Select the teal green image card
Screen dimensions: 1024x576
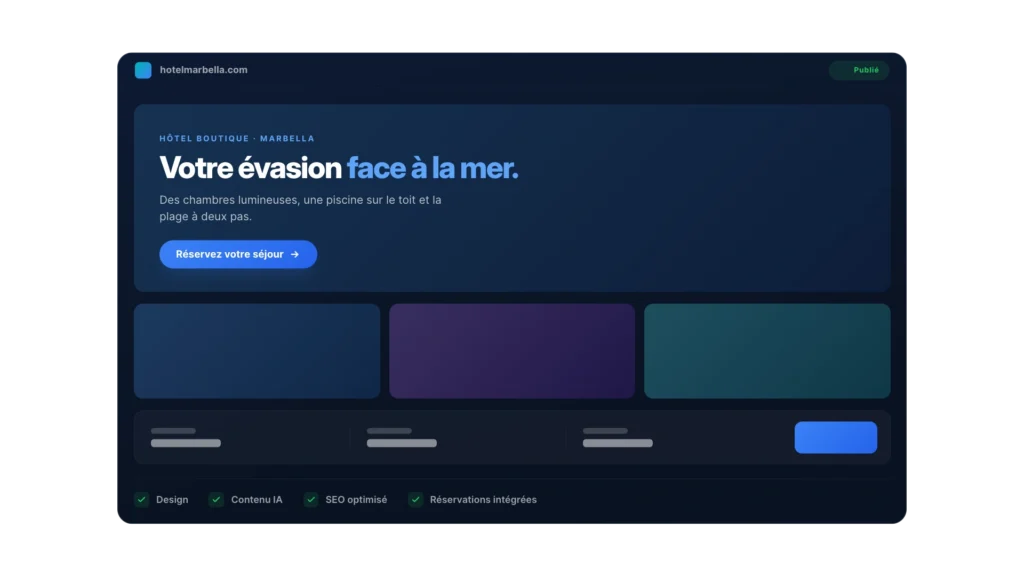coord(767,351)
